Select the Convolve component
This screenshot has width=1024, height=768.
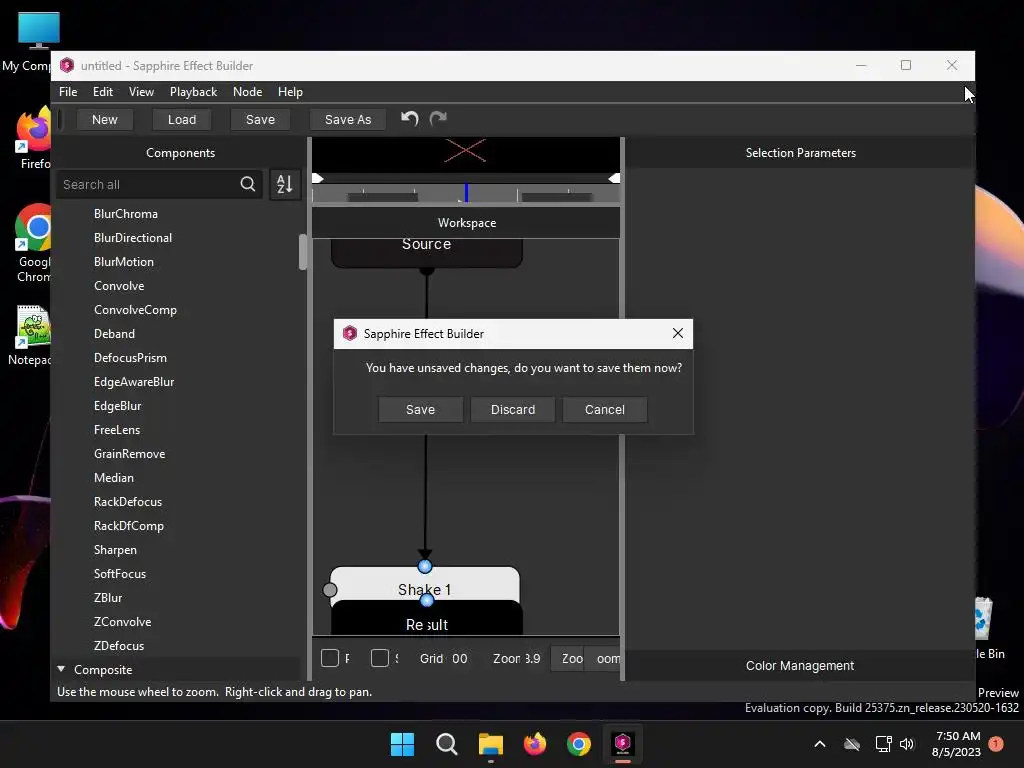[119, 286]
